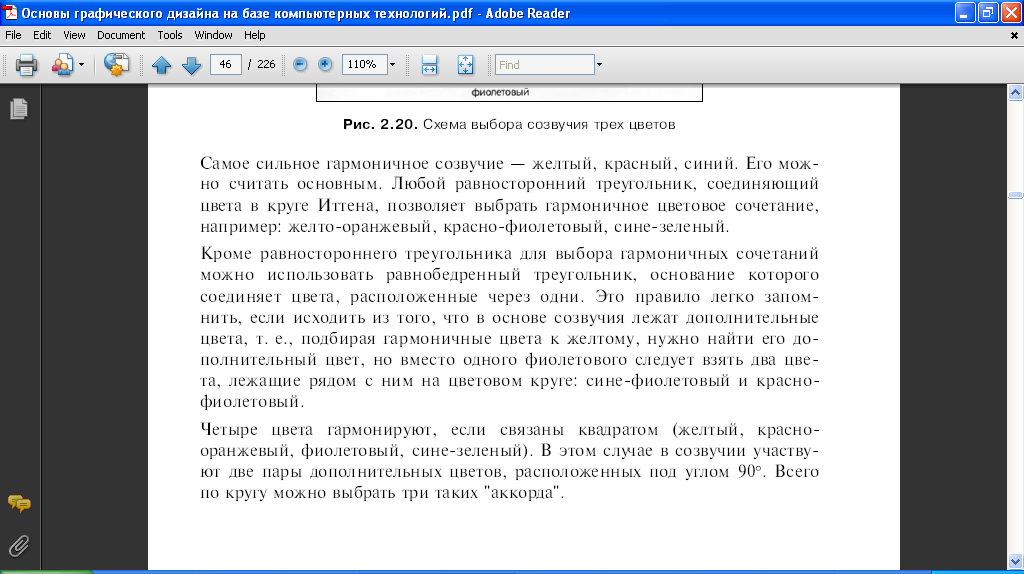This screenshot has width=1024, height=574.
Task: Click the paragraph starting 'Четыре цвета'
Action: pyautogui.click(x=509, y=461)
